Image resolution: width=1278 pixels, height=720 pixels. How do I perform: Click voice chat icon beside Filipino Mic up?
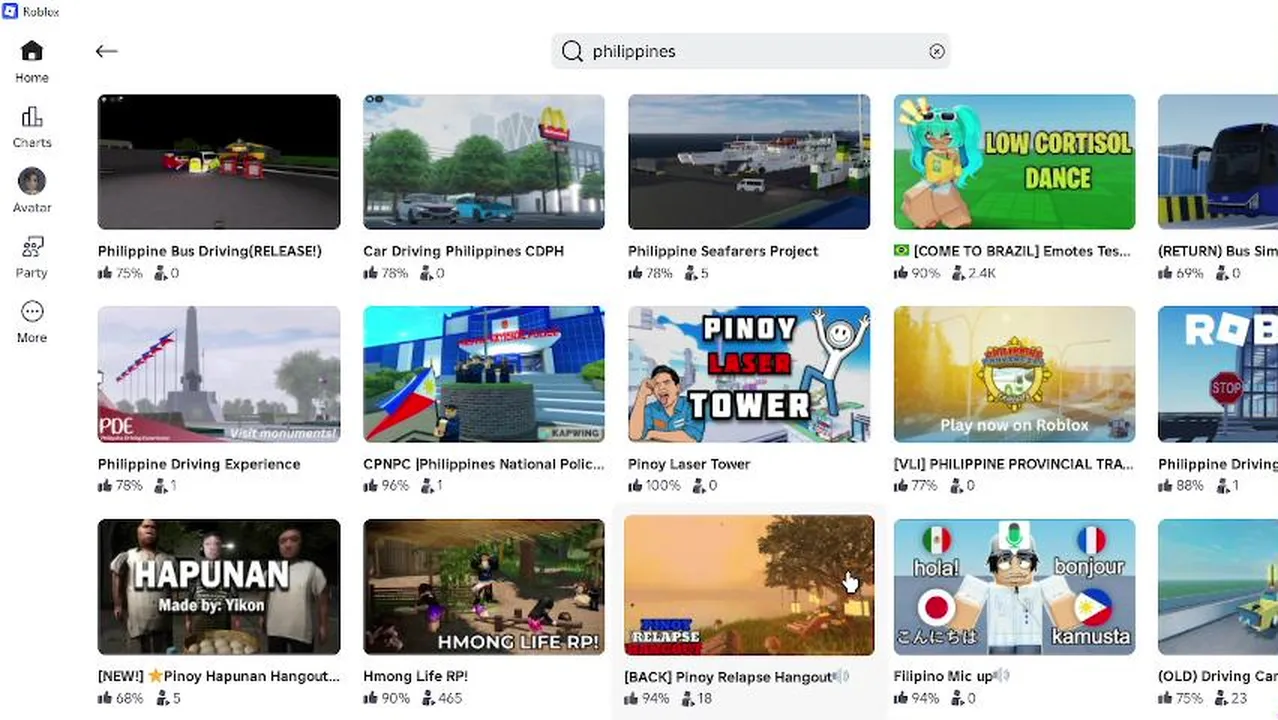pos(1002,676)
